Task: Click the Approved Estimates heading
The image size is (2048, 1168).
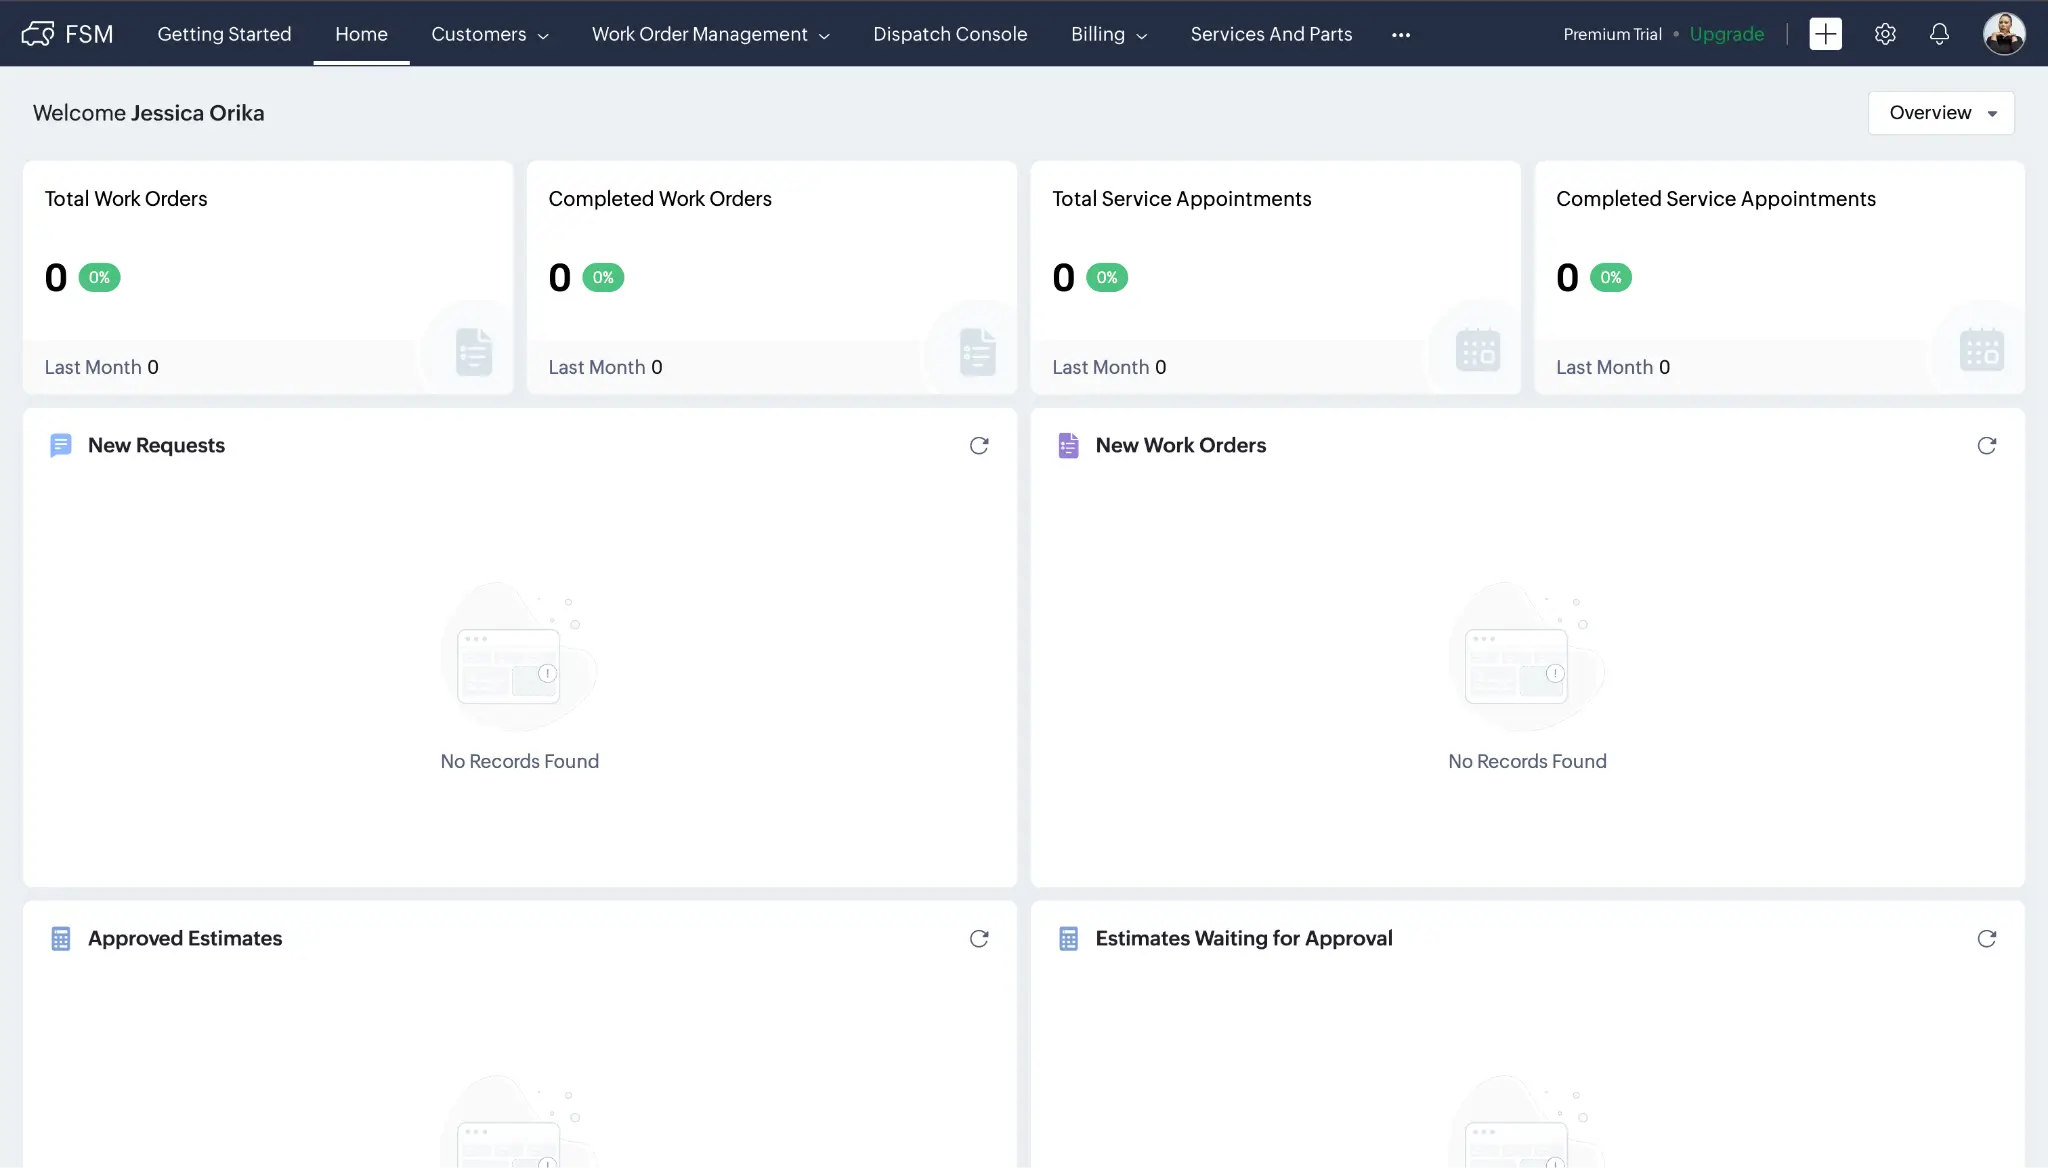Action: click(x=185, y=939)
